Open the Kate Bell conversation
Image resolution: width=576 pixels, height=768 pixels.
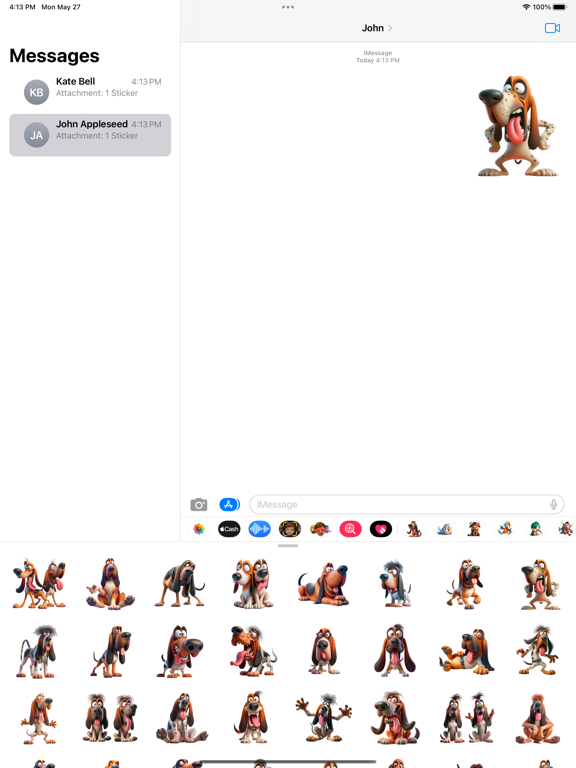90,92
